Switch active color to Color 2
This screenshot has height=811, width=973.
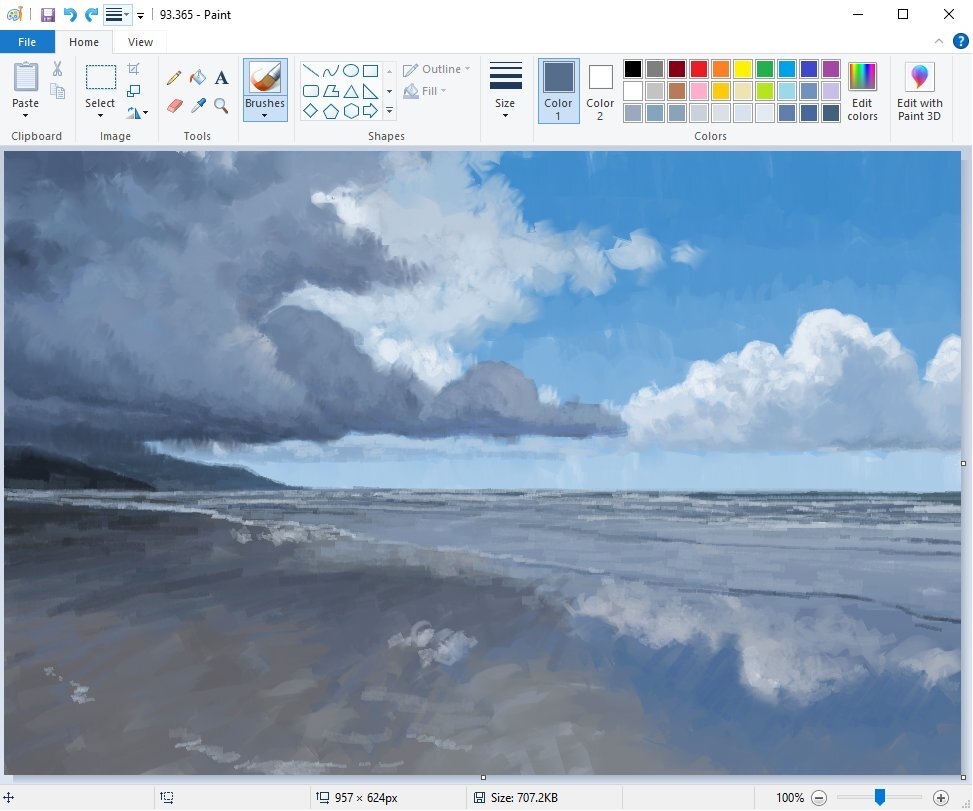600,90
